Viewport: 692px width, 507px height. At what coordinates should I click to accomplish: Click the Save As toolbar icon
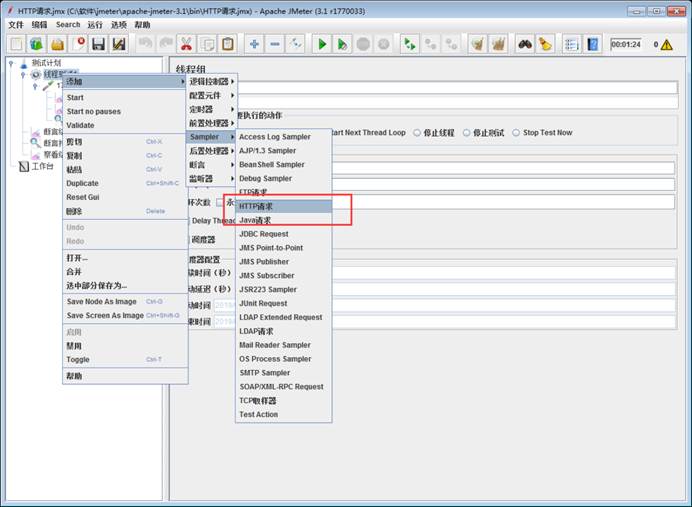tap(119, 44)
